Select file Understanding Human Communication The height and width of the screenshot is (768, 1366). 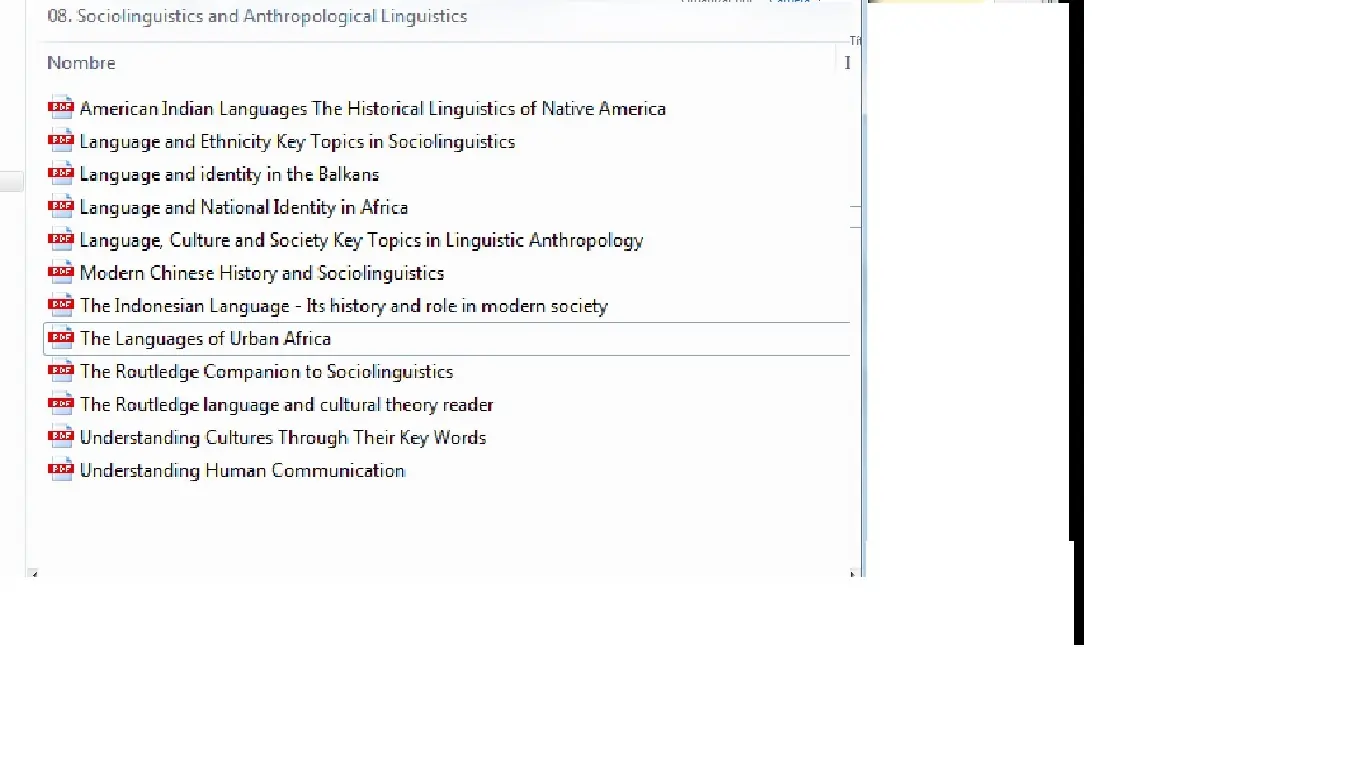click(x=242, y=470)
